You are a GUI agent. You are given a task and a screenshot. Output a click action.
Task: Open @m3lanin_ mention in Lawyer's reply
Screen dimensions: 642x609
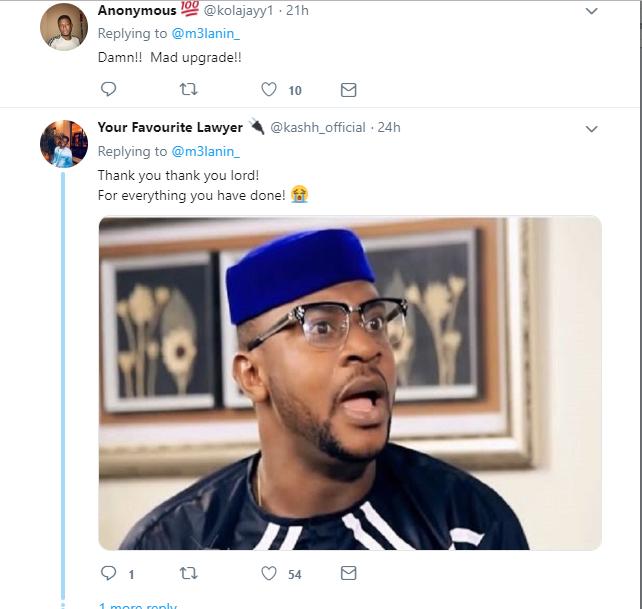pos(206,151)
